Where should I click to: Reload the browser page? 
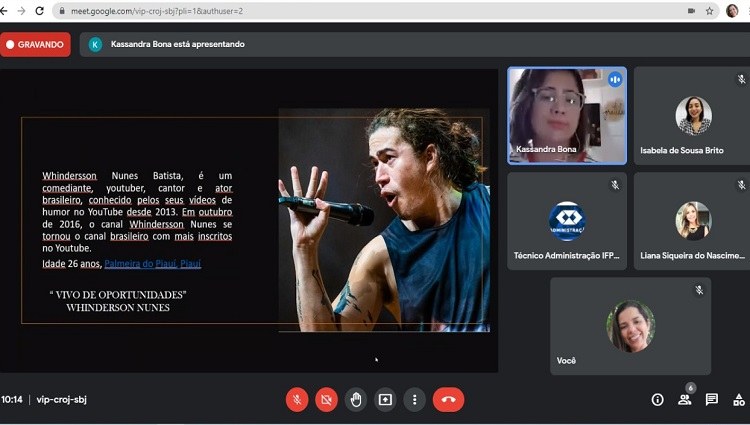tap(40, 11)
